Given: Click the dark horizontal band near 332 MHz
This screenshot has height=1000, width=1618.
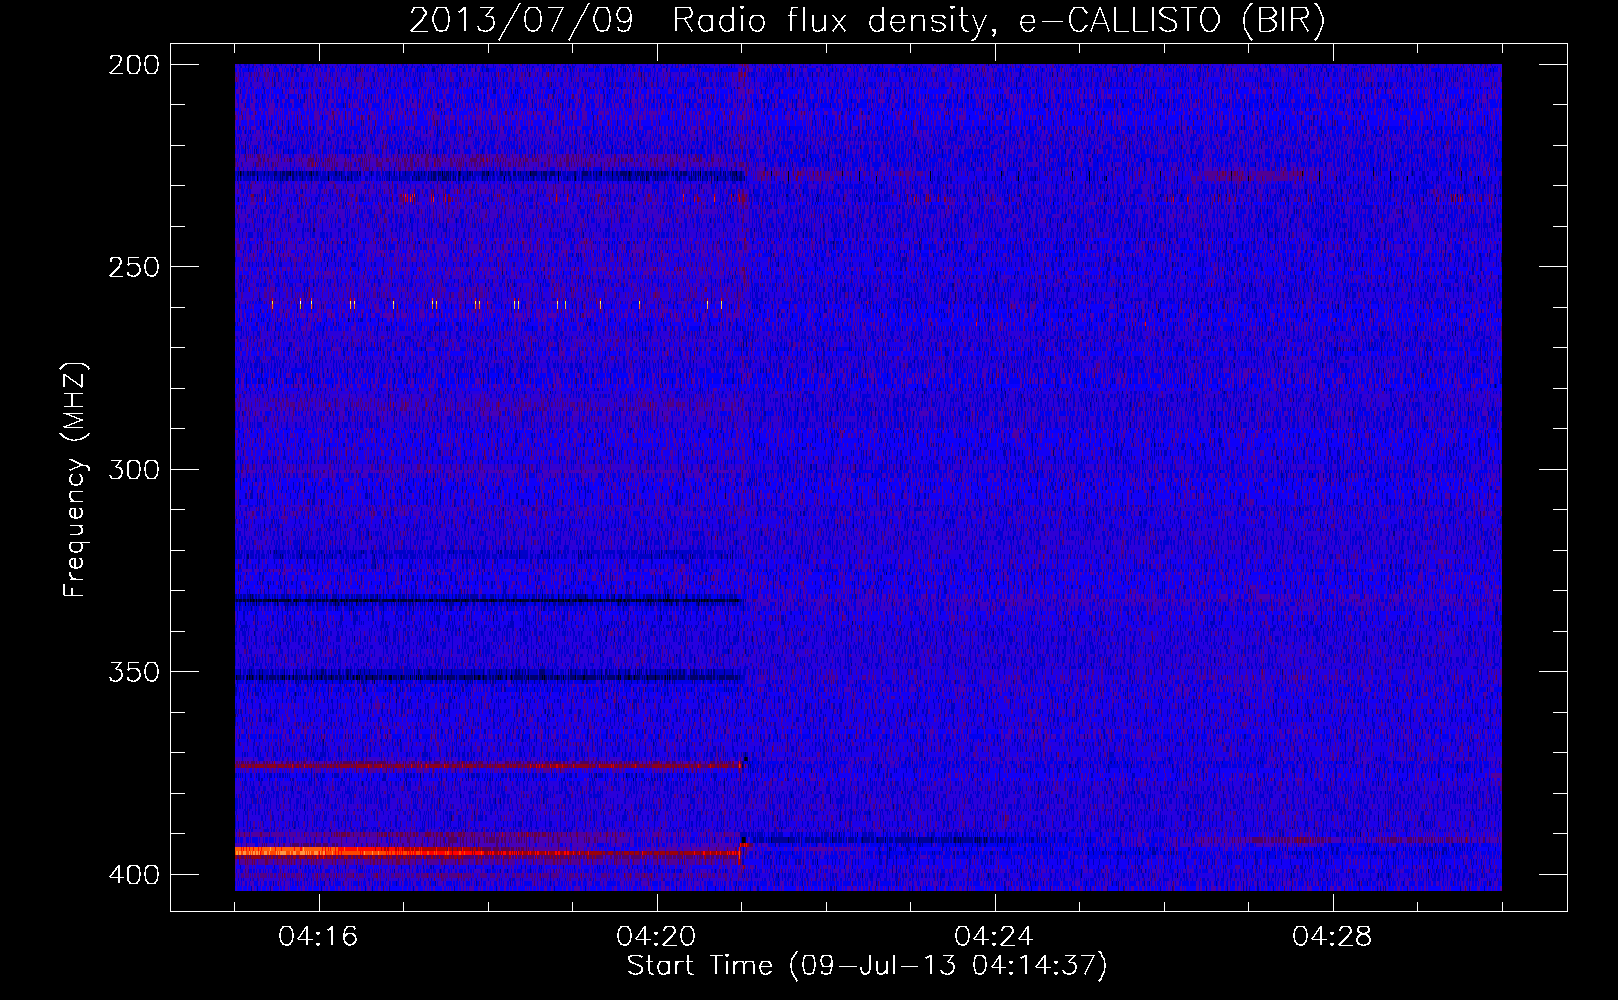Looking at the screenshot, I should click(488, 601).
